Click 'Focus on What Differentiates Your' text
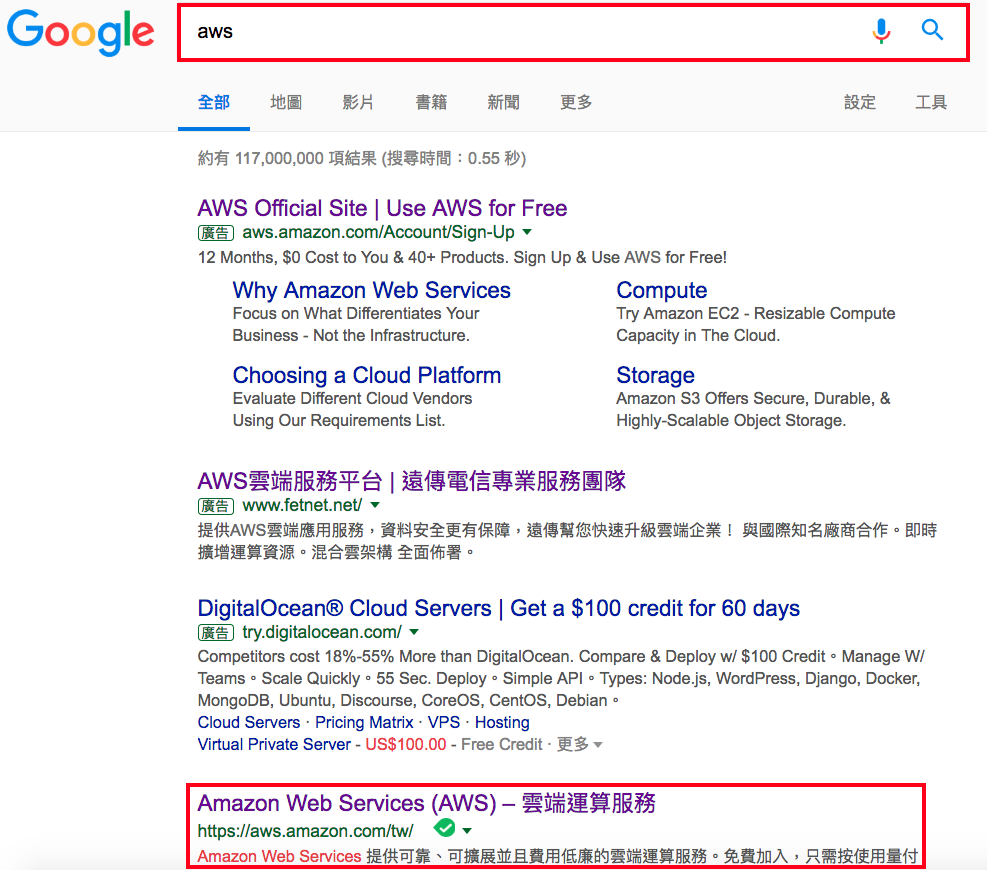This screenshot has width=987, height=870. [356, 314]
